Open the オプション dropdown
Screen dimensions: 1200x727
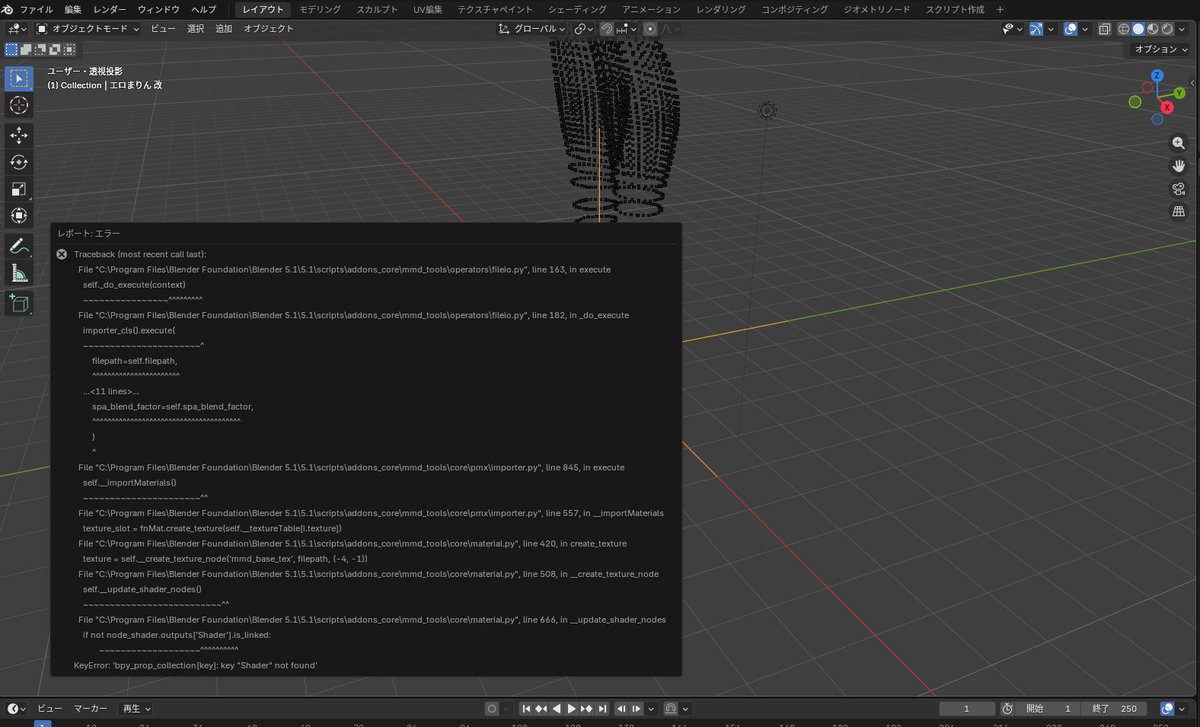click(1160, 49)
